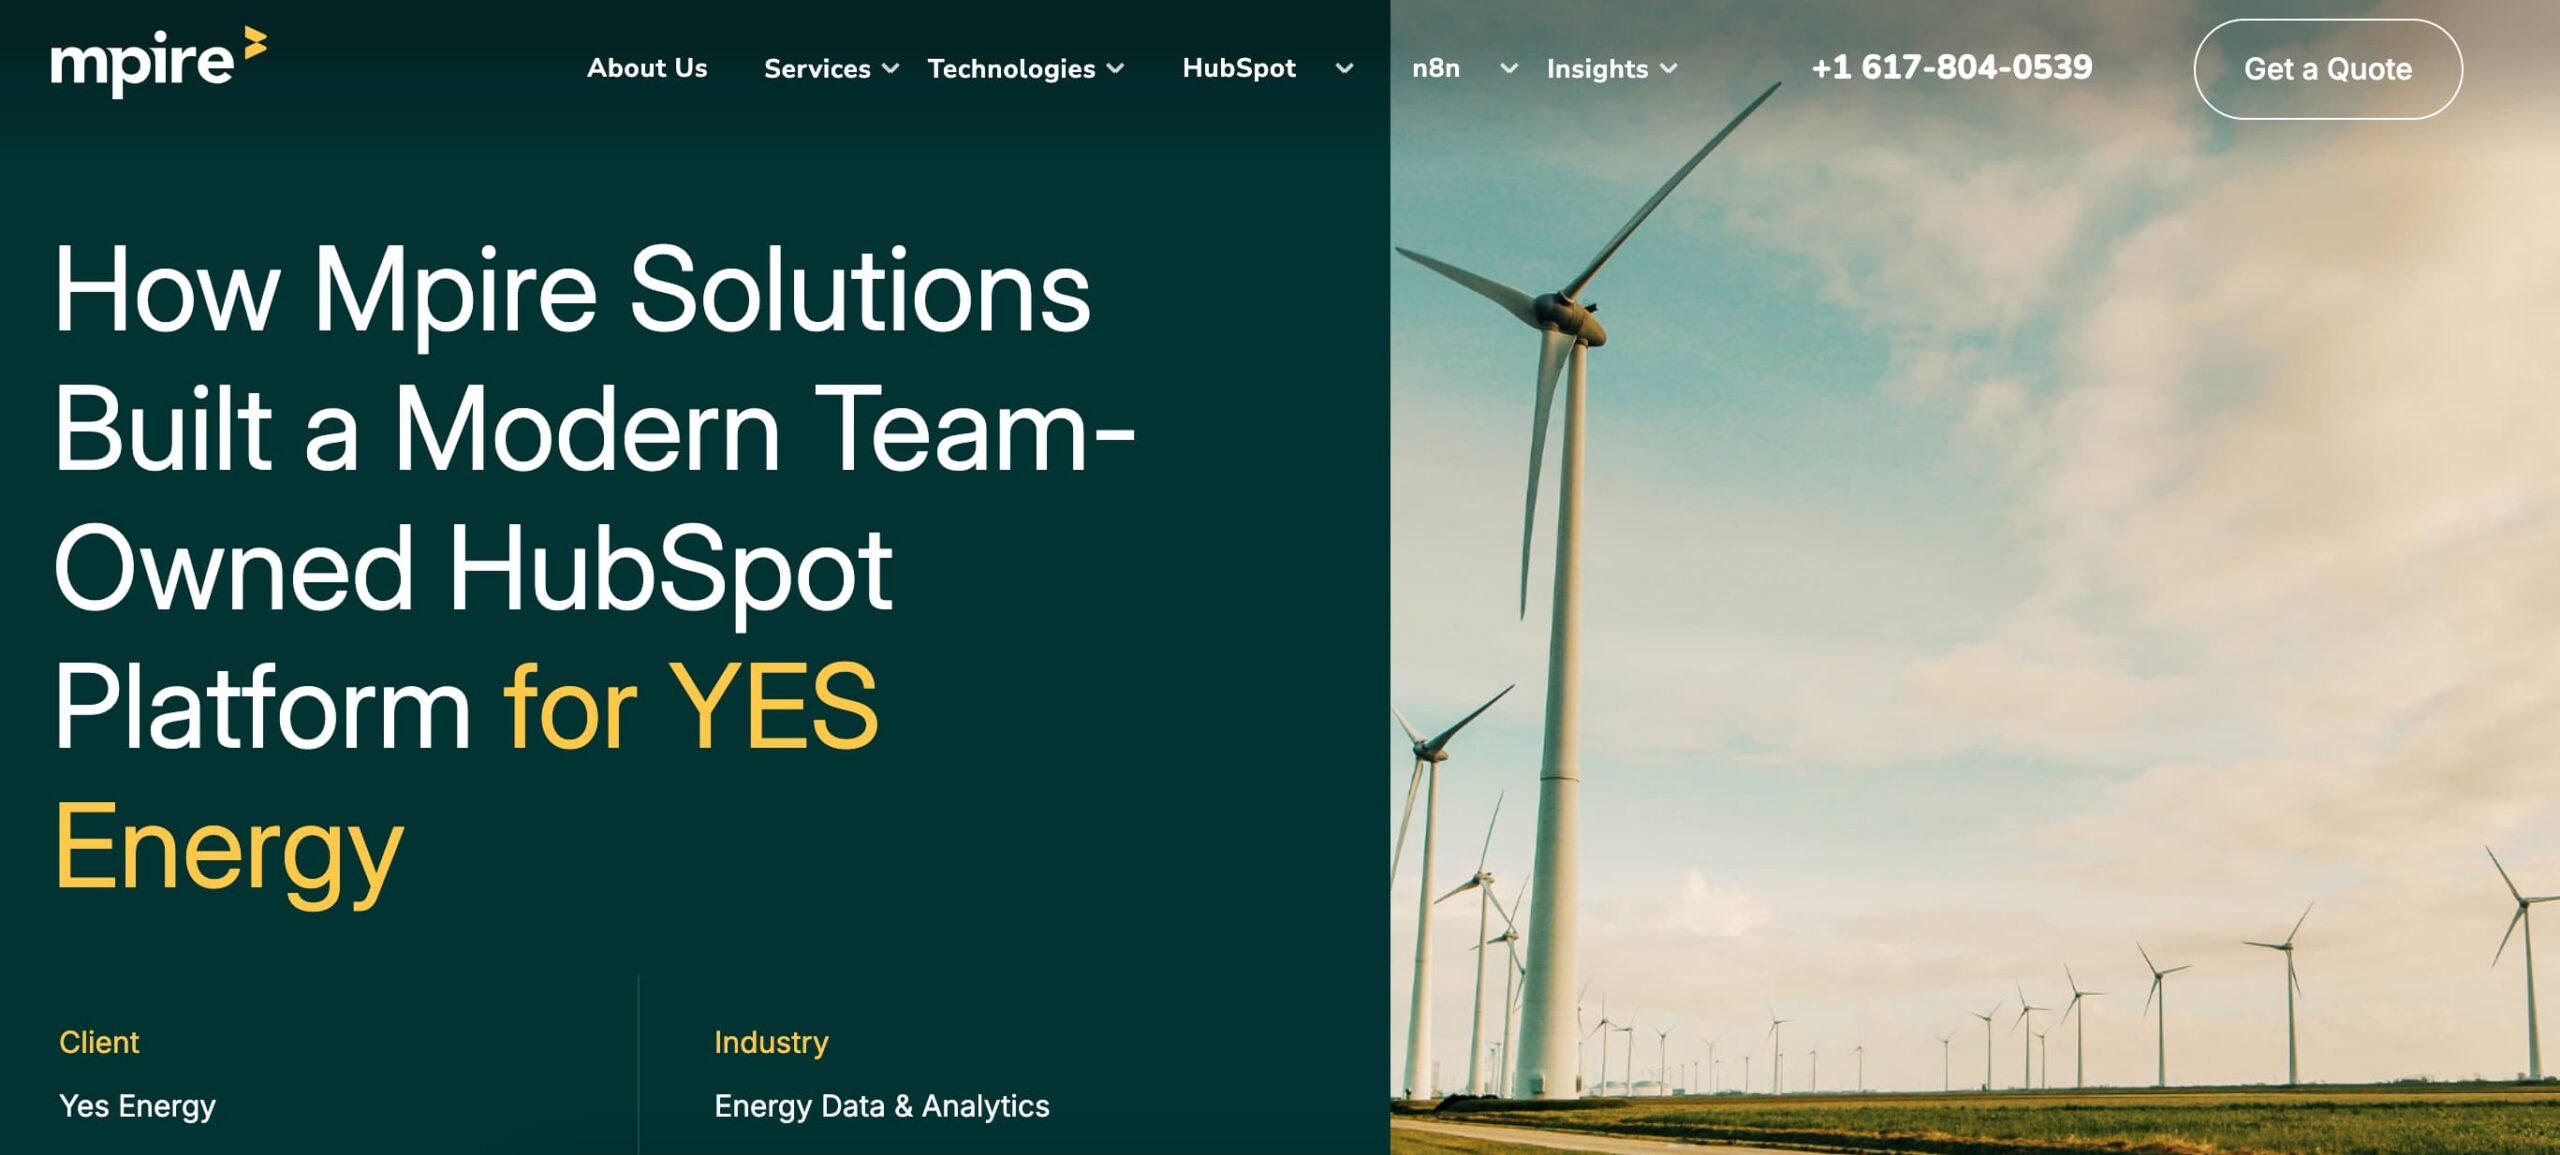Click the n8n menu label
Viewport: 2560px width, 1155px height.
pos(1435,68)
